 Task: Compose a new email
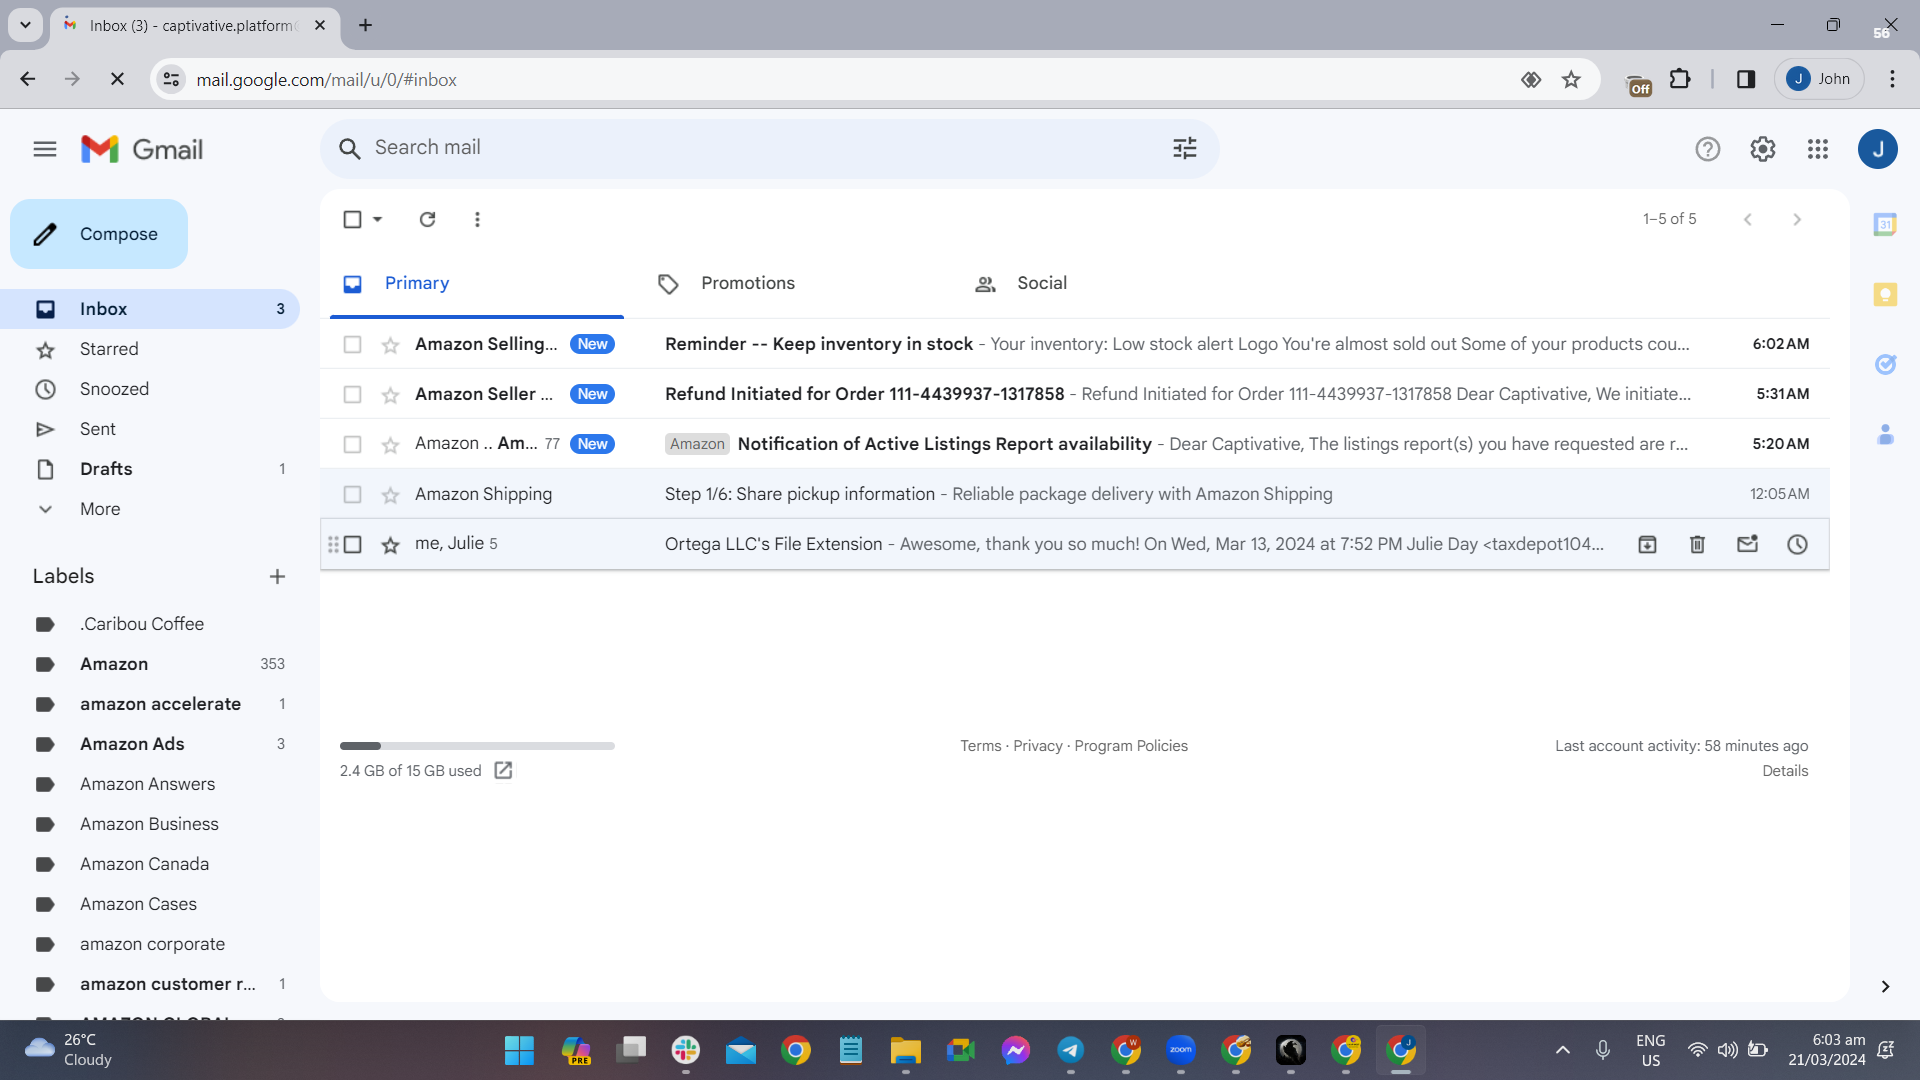click(99, 234)
